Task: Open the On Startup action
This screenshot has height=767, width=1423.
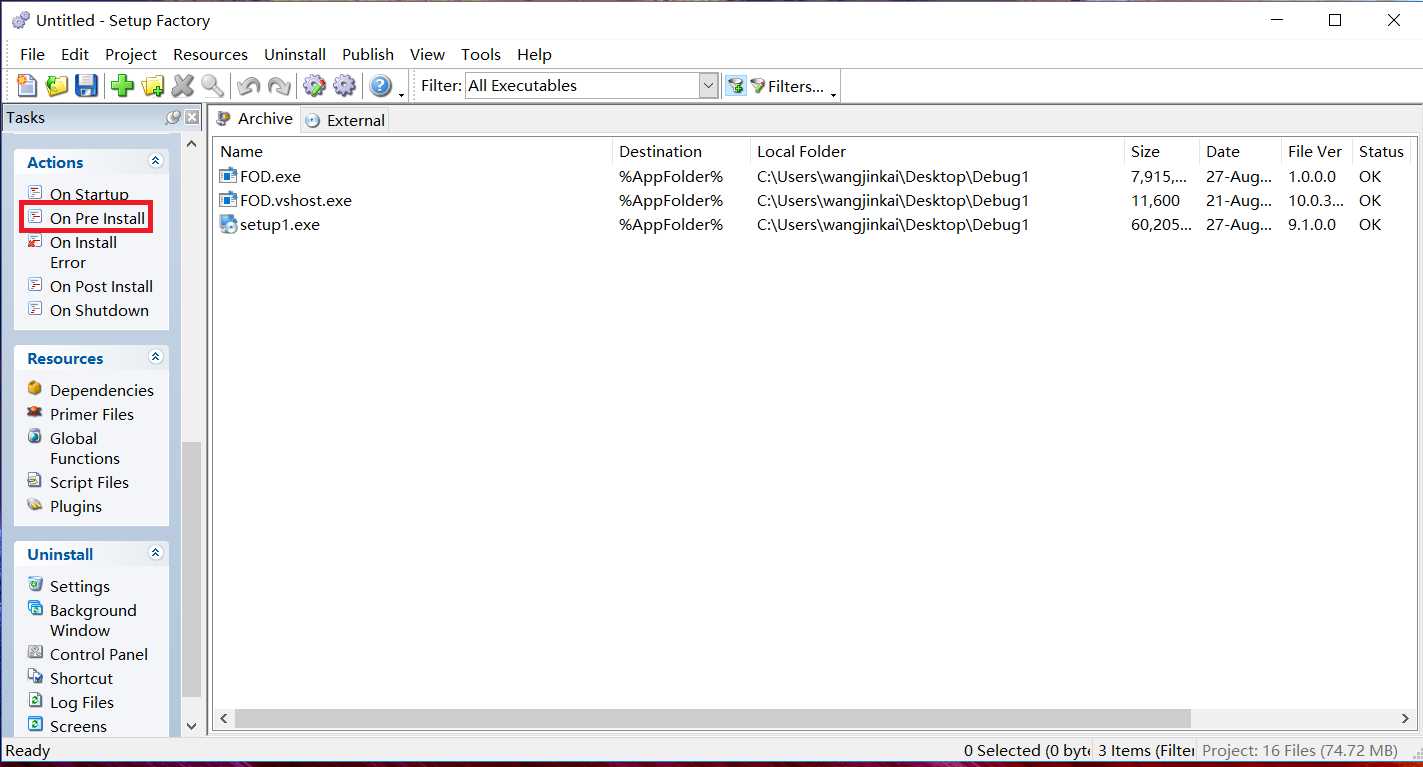Action: coord(89,194)
